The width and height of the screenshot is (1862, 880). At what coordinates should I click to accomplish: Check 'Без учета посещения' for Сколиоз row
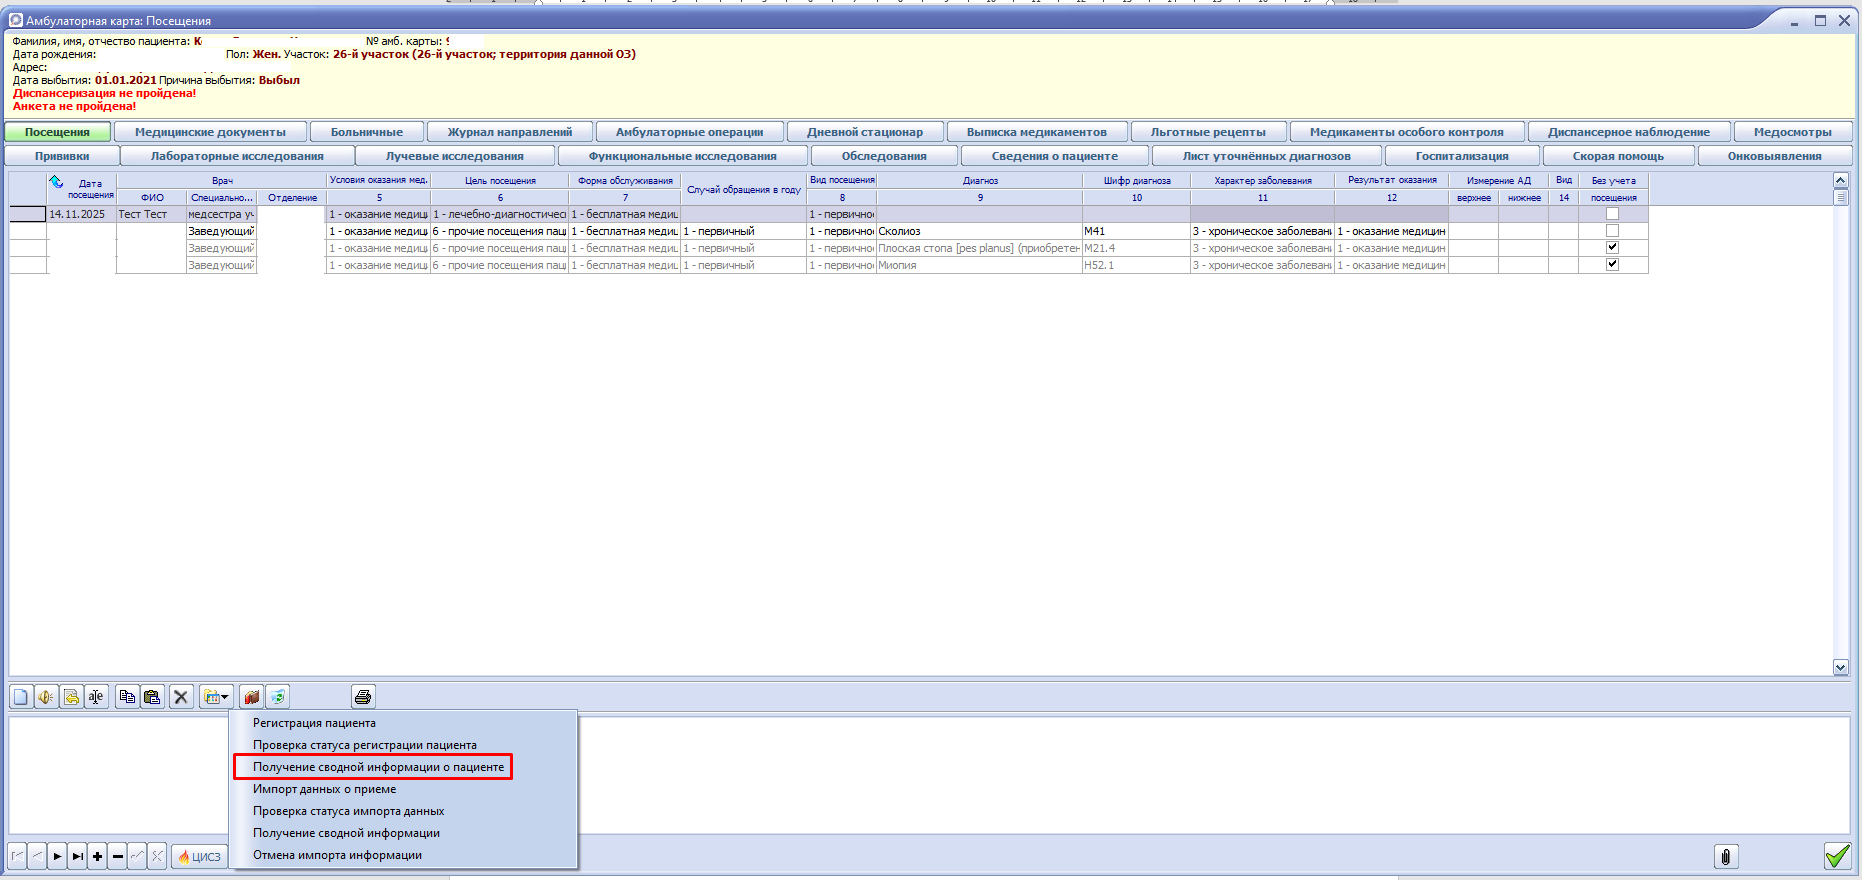coord(1612,231)
